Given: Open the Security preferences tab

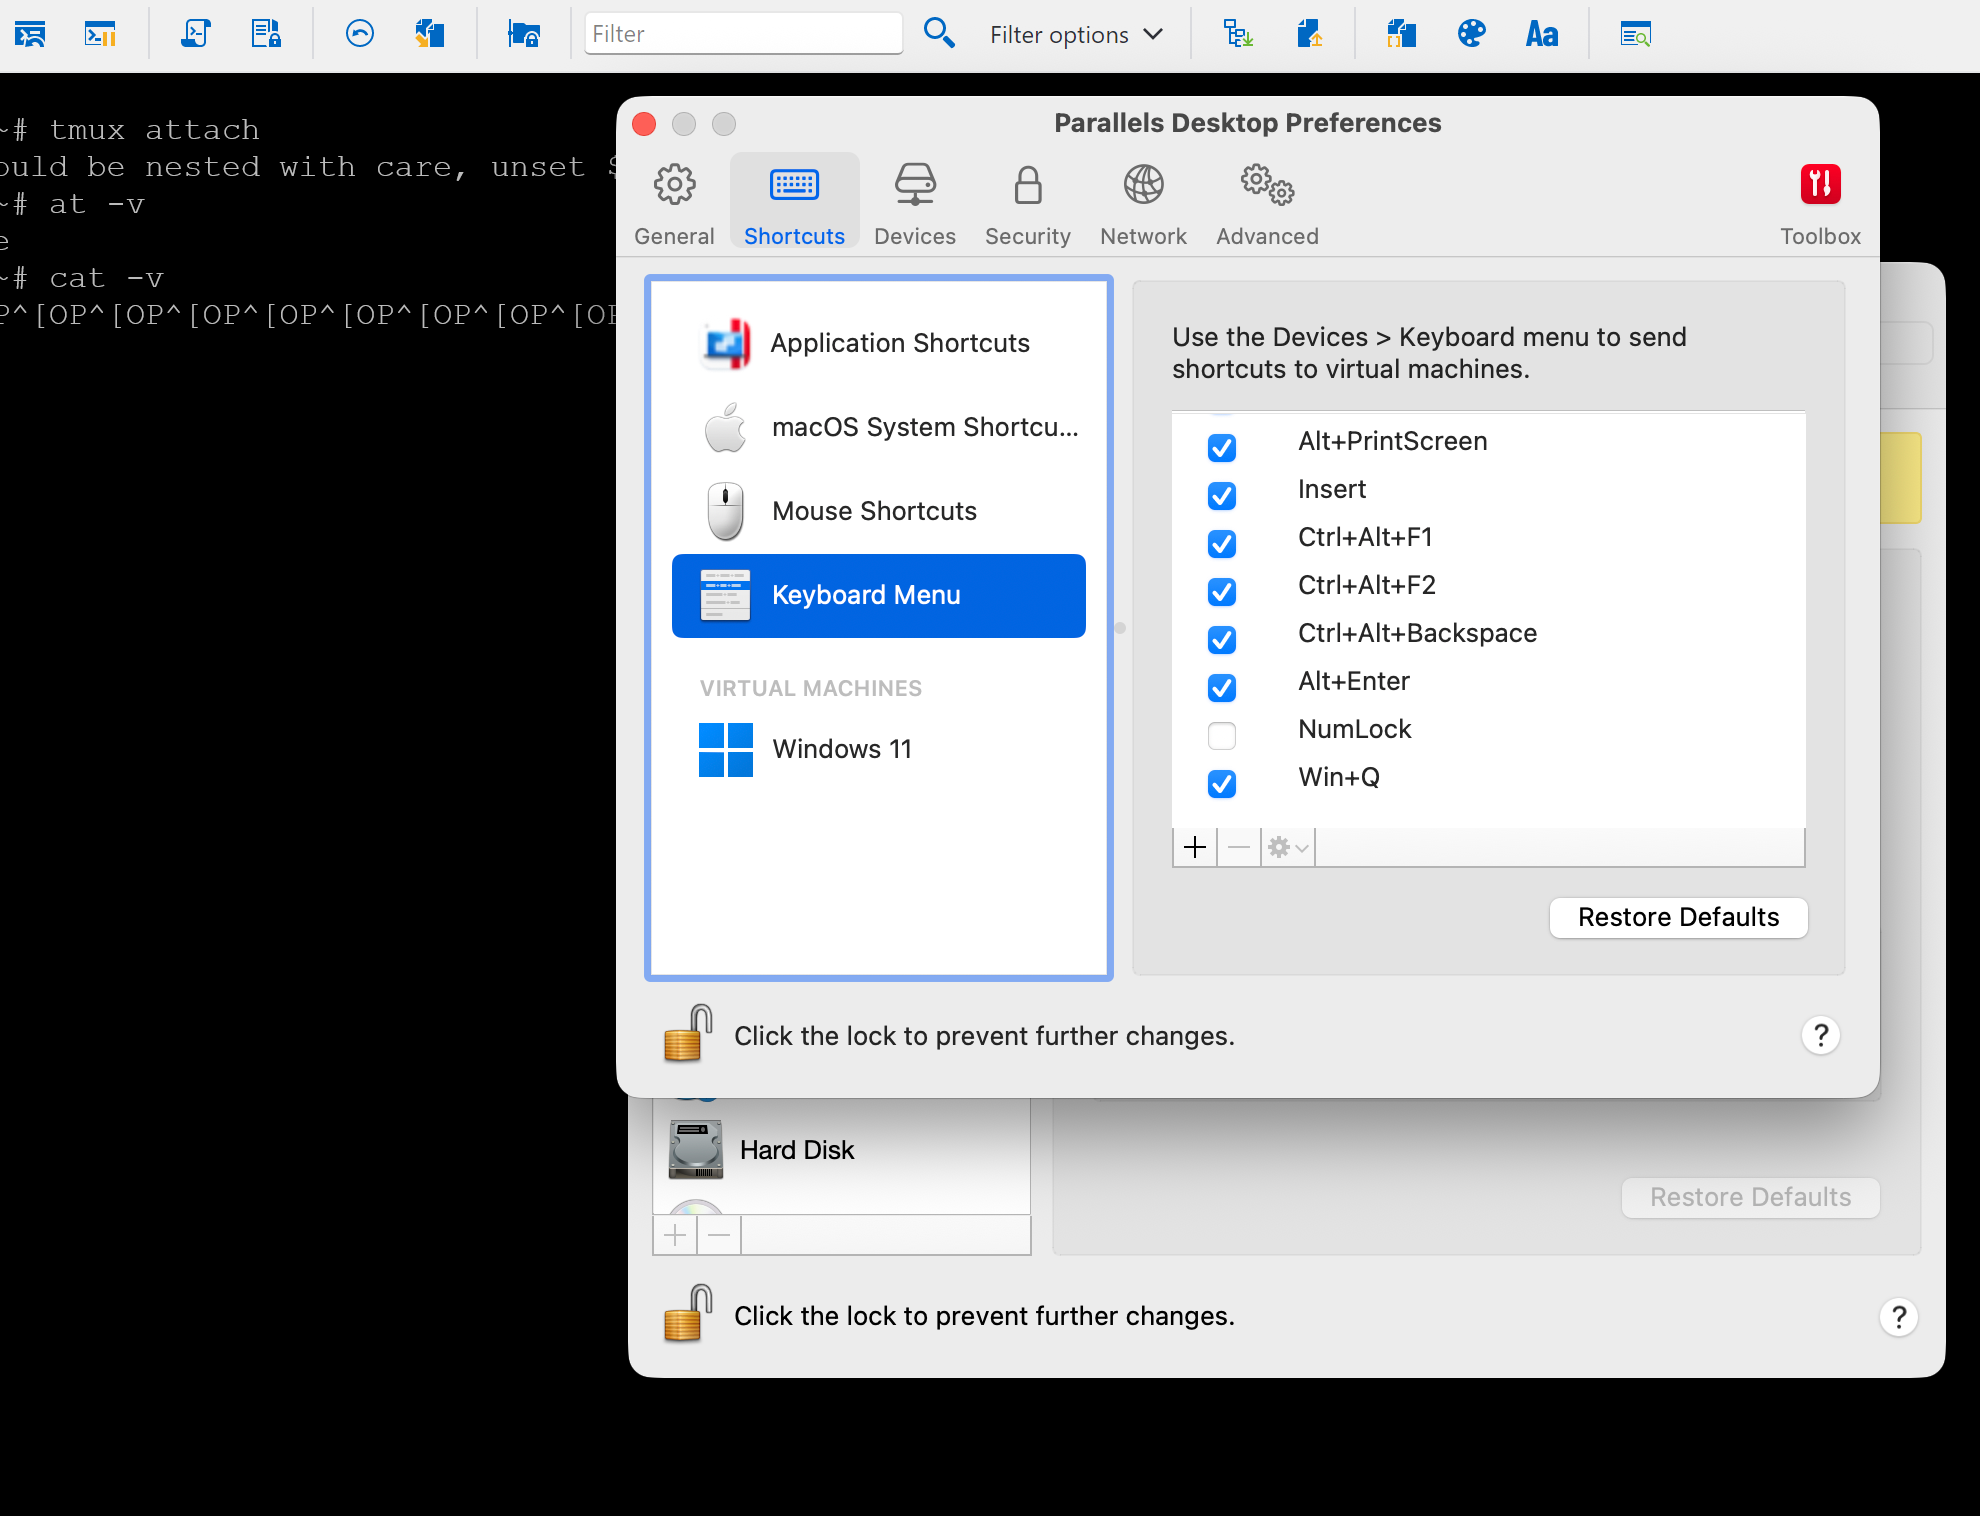Looking at the screenshot, I should (x=1028, y=204).
